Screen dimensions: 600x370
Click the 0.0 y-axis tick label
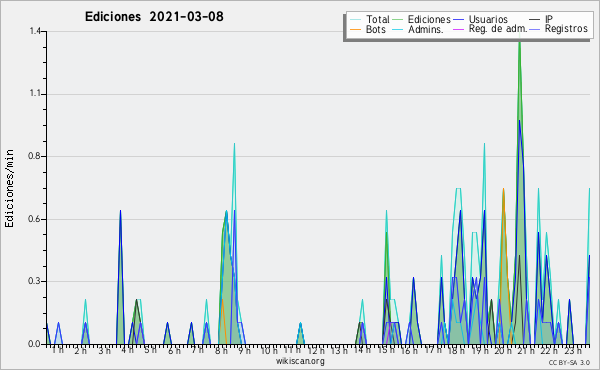35,344
